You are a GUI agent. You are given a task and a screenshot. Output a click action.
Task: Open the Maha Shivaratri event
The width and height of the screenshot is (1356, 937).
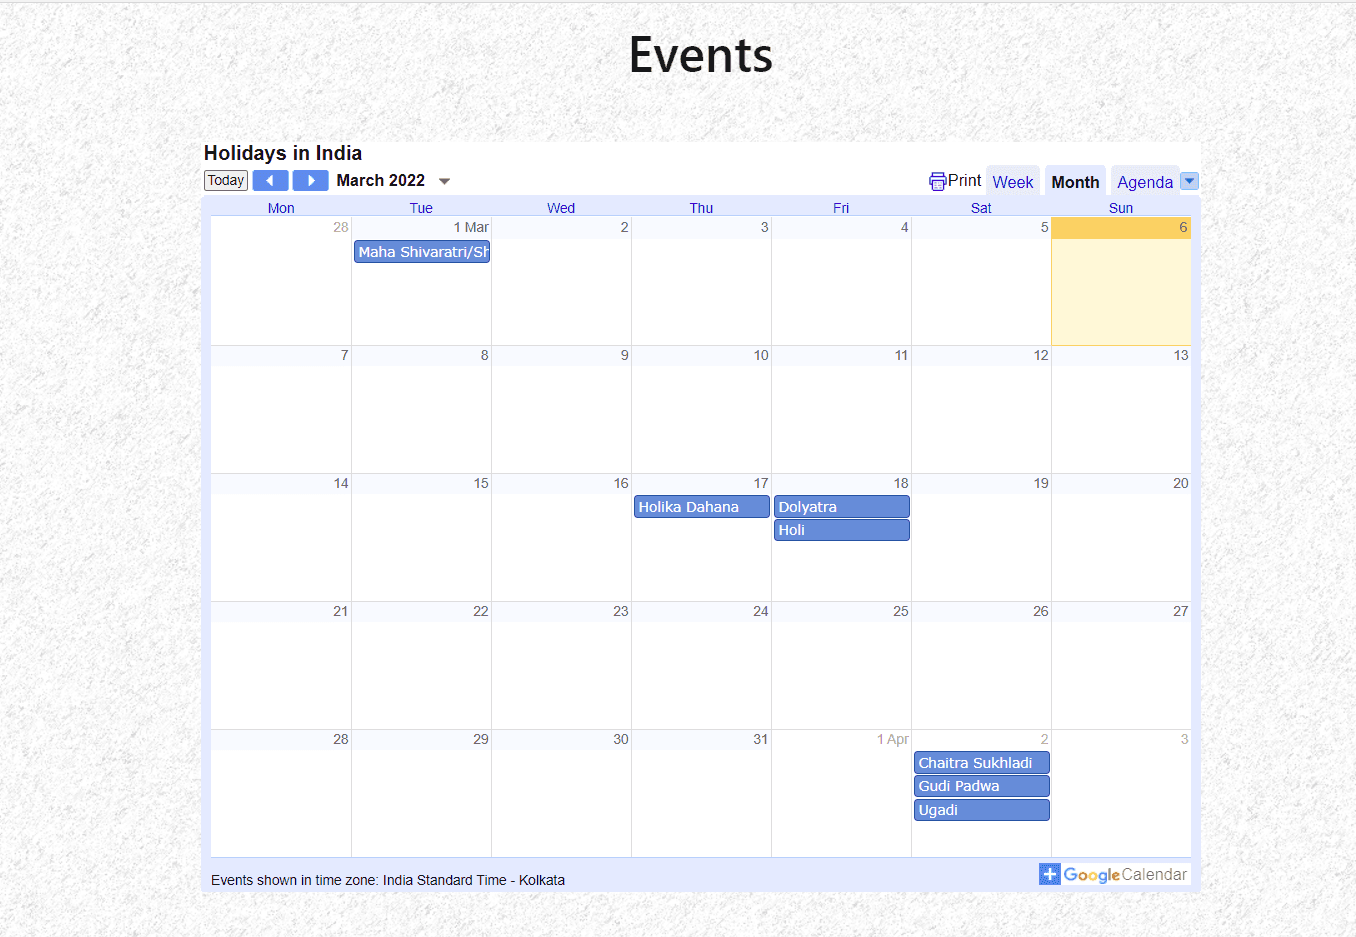[x=422, y=252]
